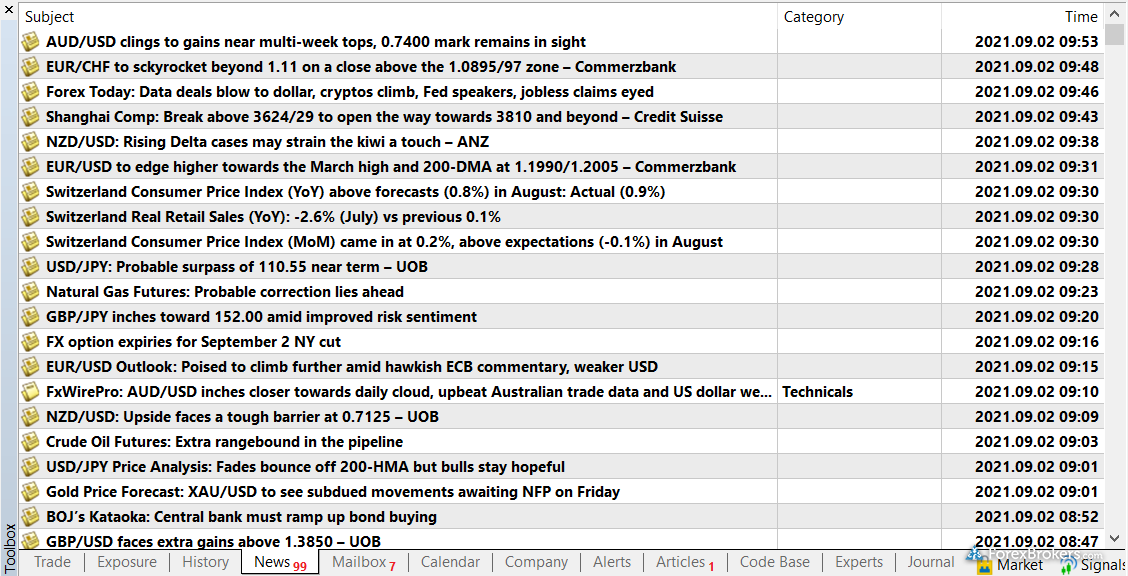The image size is (1128, 576).
Task: Click the news icon beside BOJ's Kataoka headline
Action: pos(31,517)
